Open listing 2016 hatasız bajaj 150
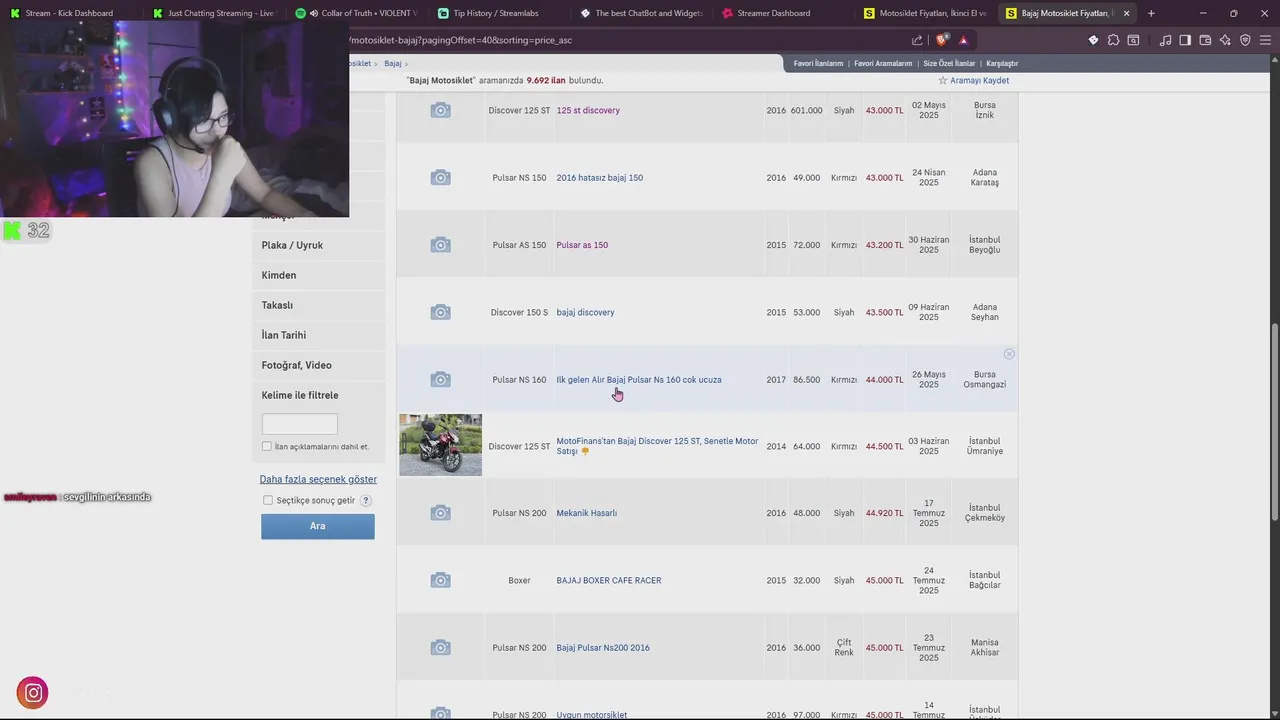1280x720 pixels. pos(600,178)
